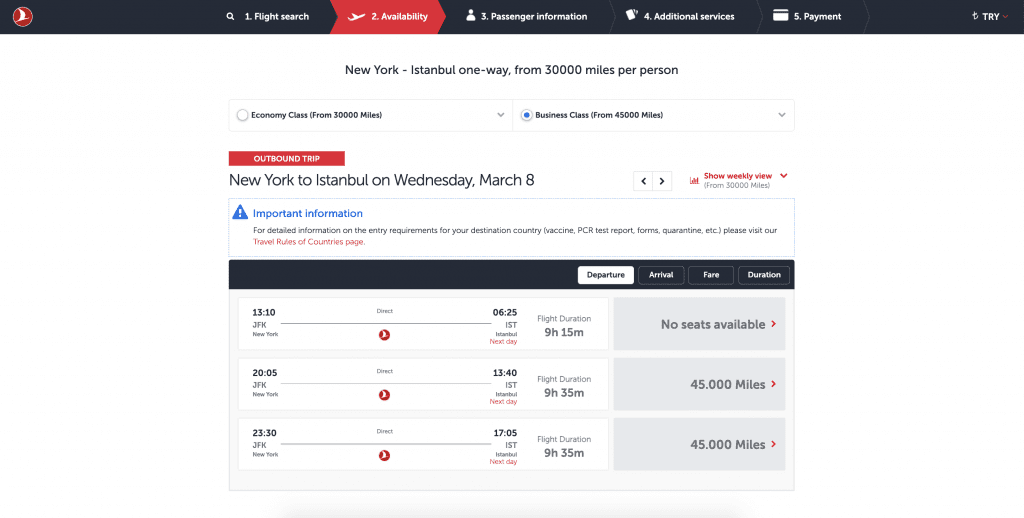Viewport: 1024px width, 518px height.
Task: Click the Flight search magnifier icon
Action: coord(230,16)
